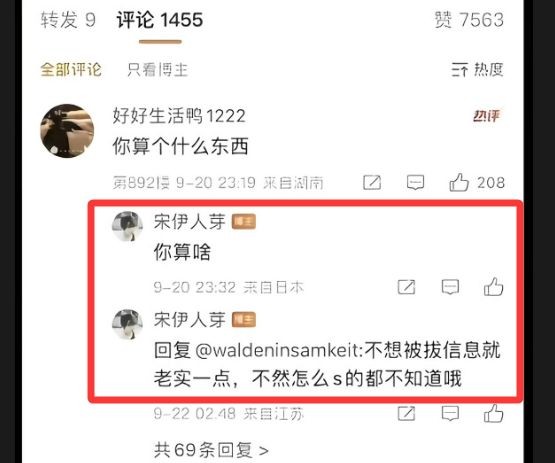Screen dimensions: 555x463
Task: Tap repost icon on 你算啥 reply
Action: pos(406,287)
